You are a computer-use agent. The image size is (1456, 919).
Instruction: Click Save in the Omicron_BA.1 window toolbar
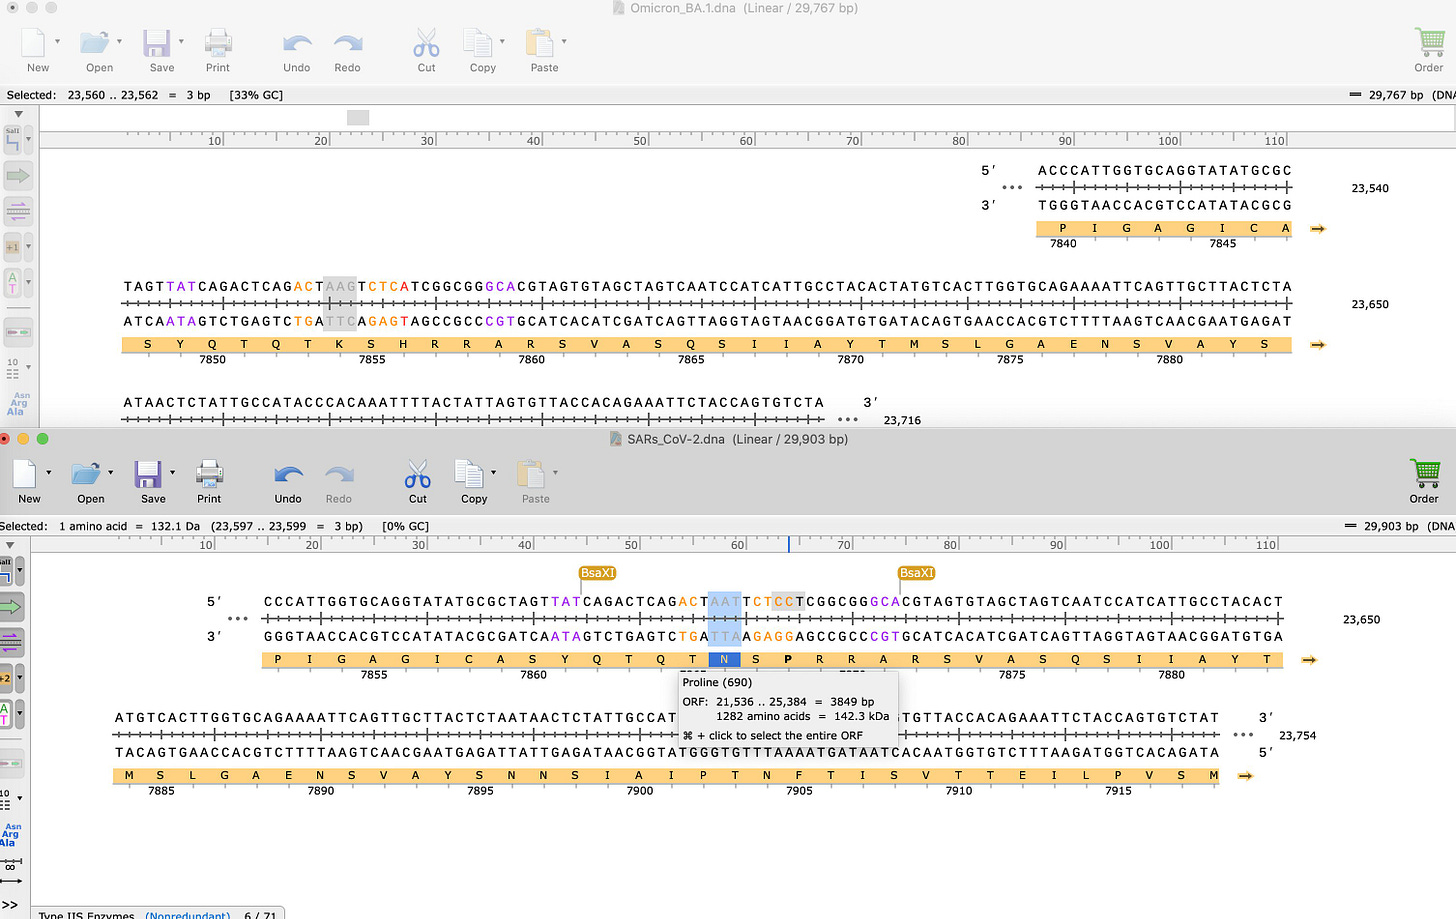158,50
